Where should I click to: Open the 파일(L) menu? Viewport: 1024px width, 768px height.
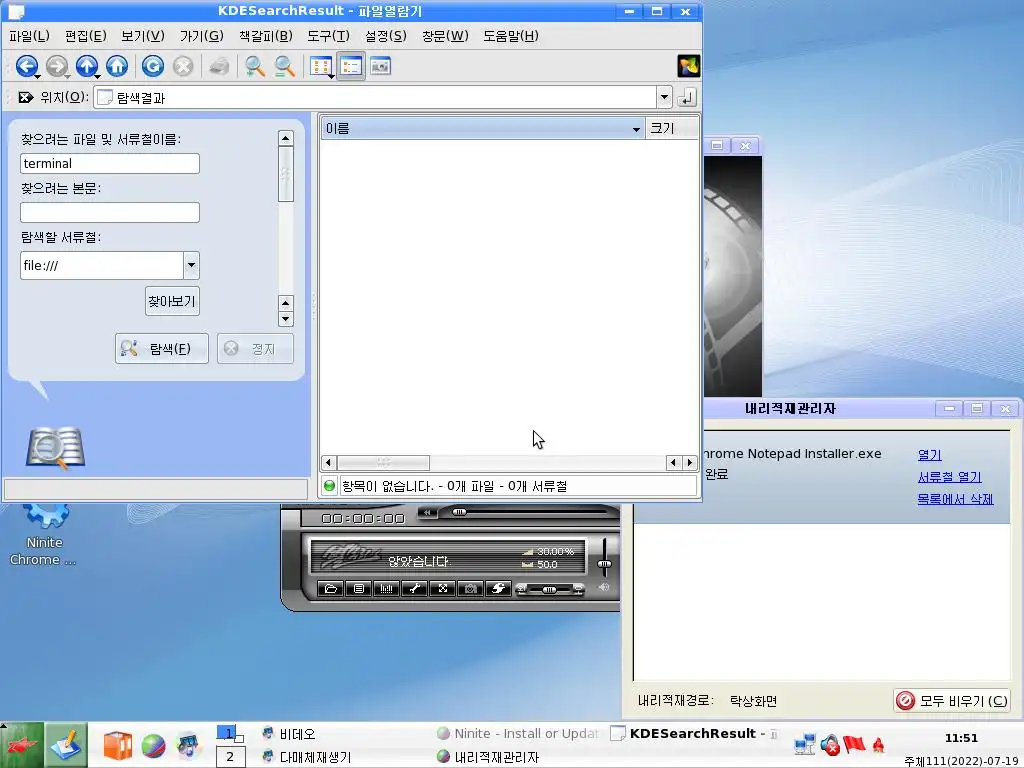(x=29, y=36)
